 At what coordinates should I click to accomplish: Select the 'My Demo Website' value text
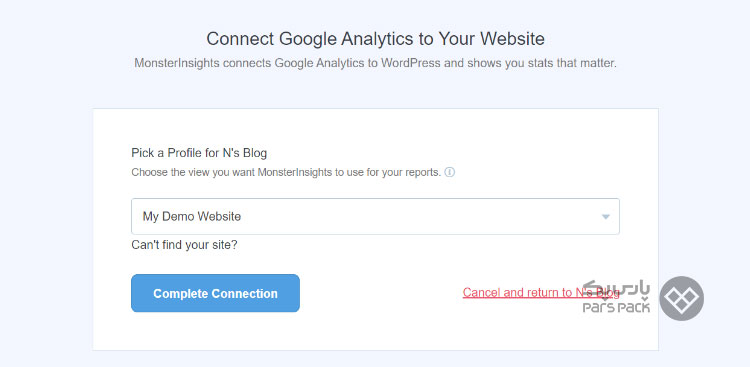coord(192,216)
